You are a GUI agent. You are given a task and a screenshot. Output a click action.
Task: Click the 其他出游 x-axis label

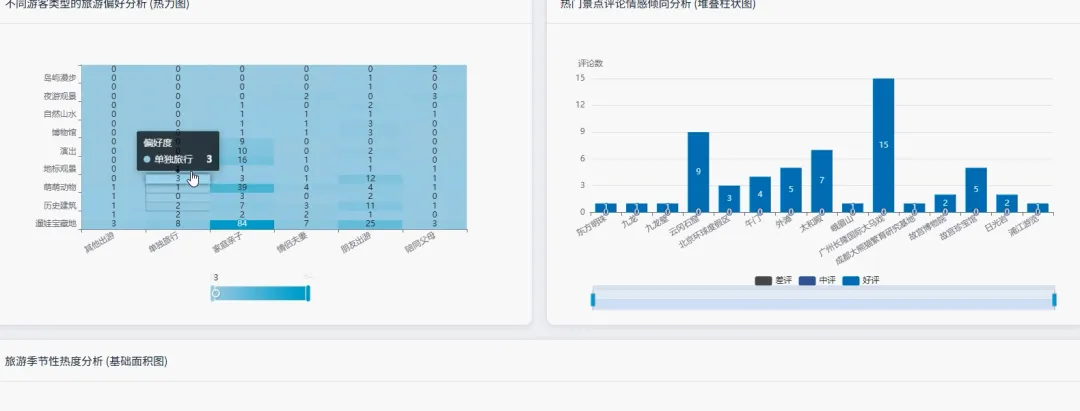tap(98, 242)
